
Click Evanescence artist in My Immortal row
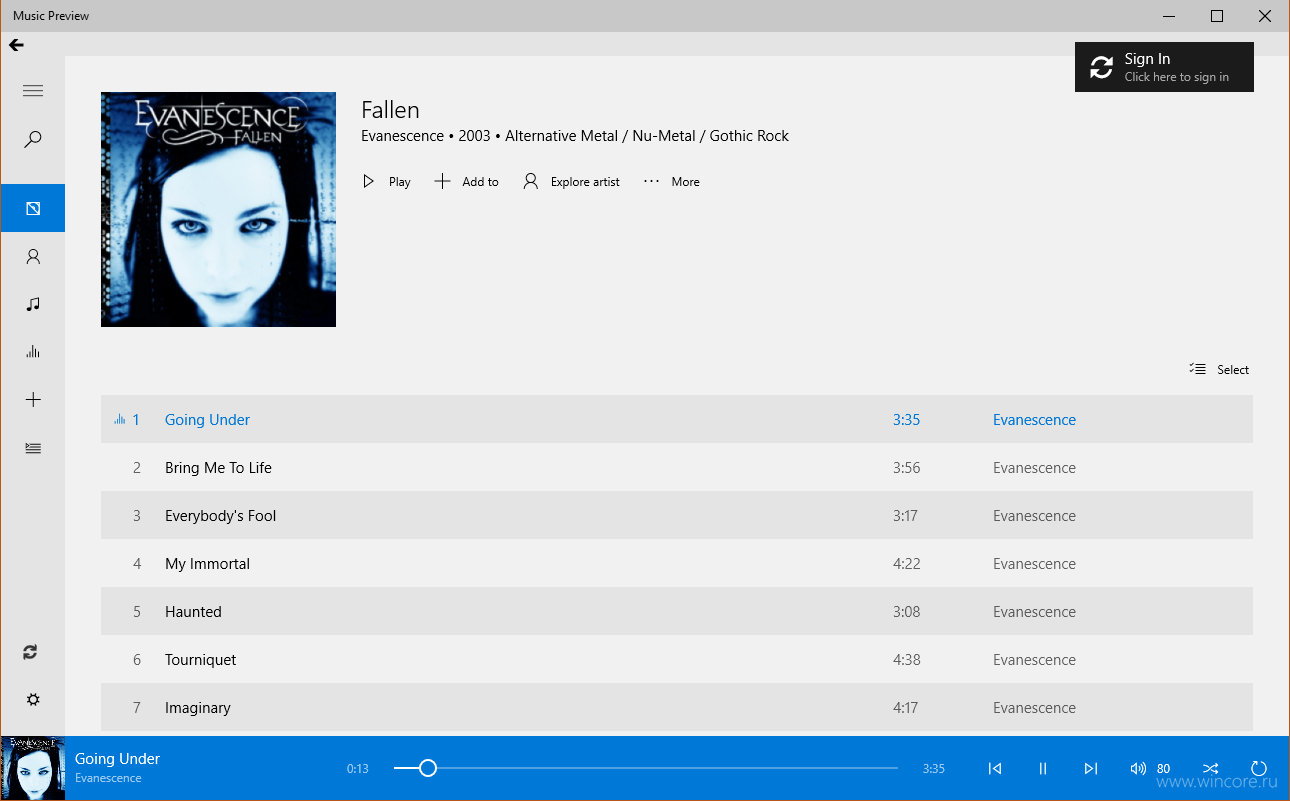1034,564
